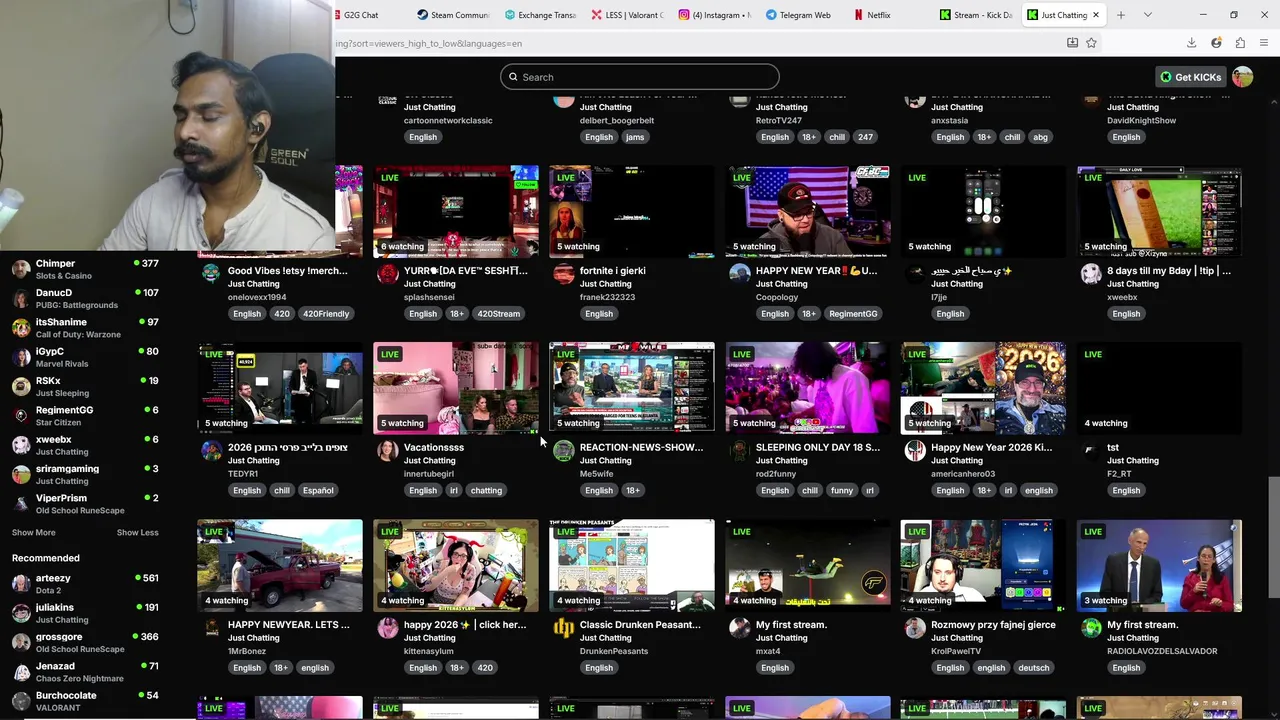Click arteezy avatar in Recommended list
The image size is (1280, 720).
point(20,584)
